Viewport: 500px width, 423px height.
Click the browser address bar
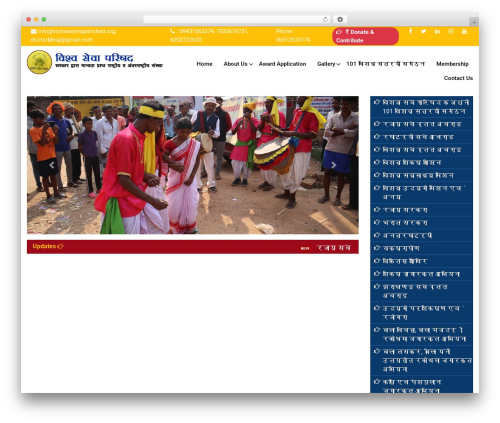tap(237, 19)
